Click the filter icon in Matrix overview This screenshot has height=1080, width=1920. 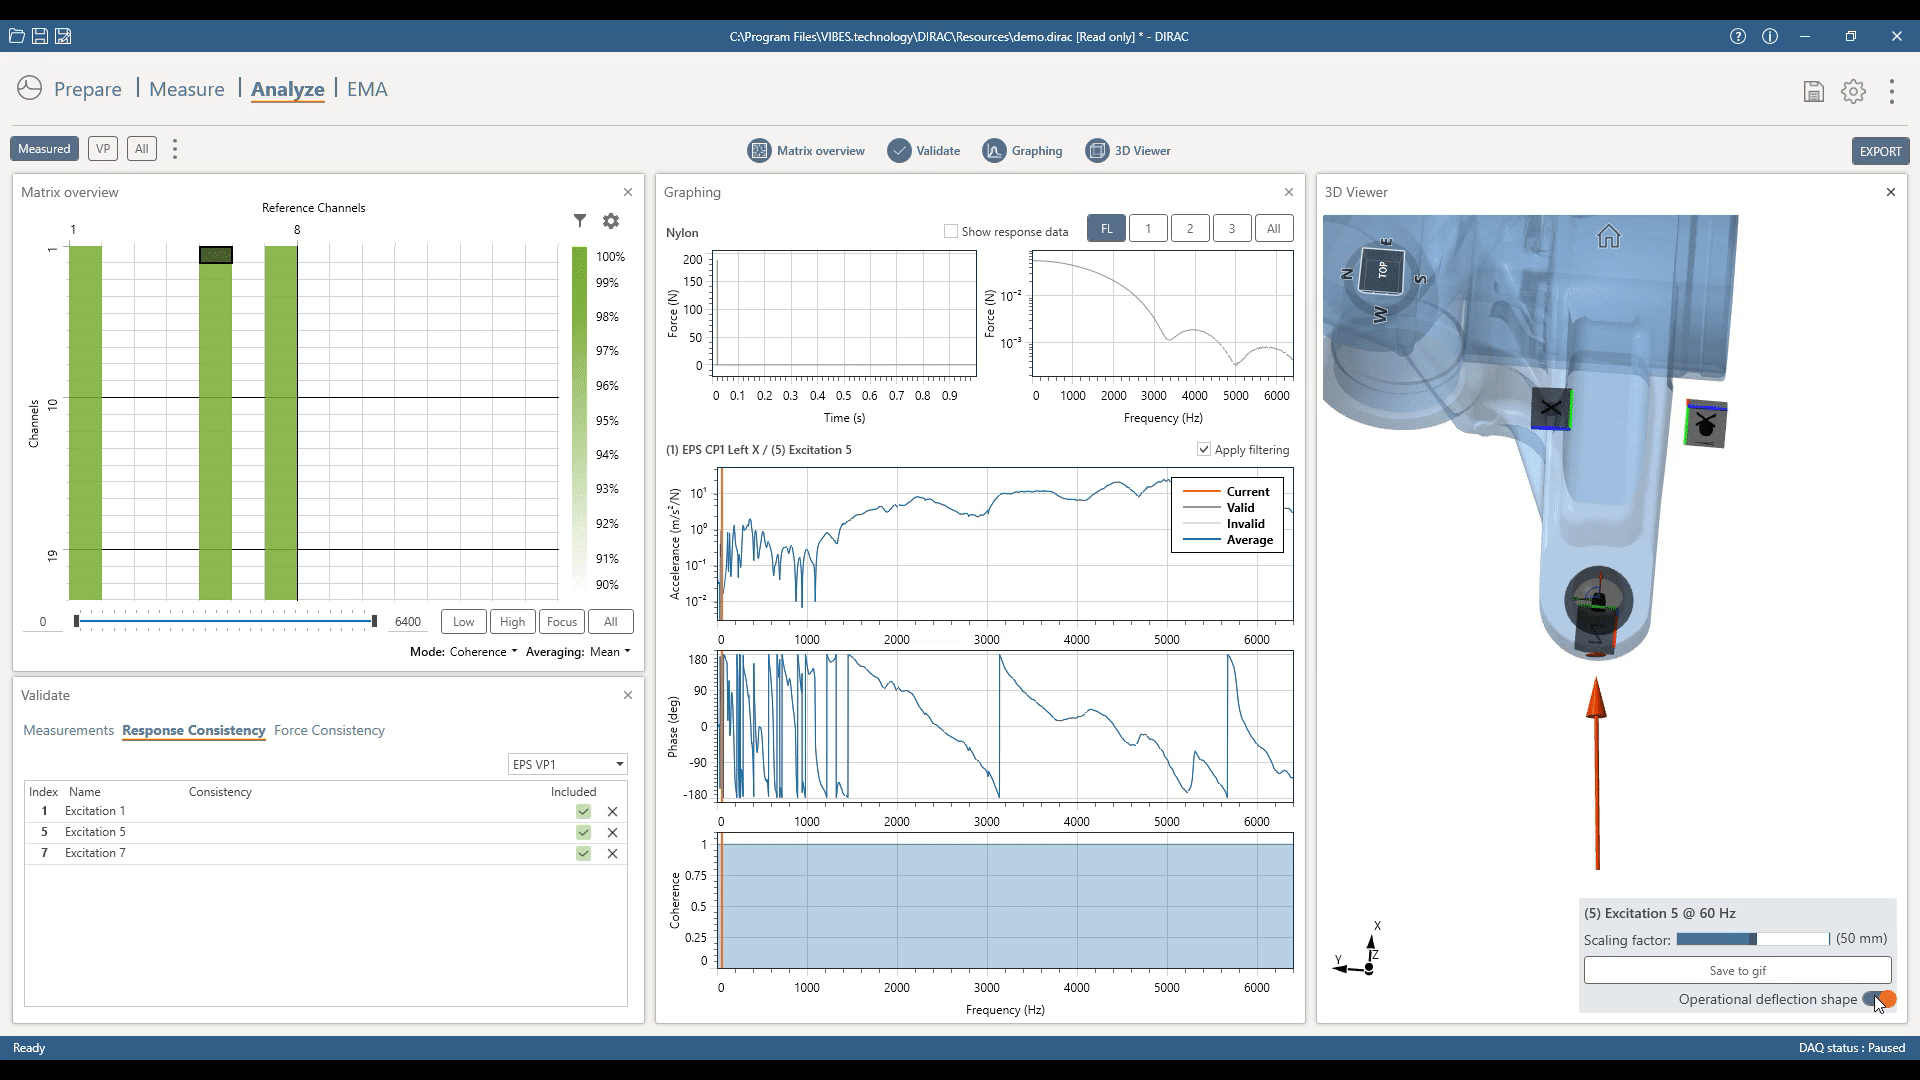click(579, 221)
